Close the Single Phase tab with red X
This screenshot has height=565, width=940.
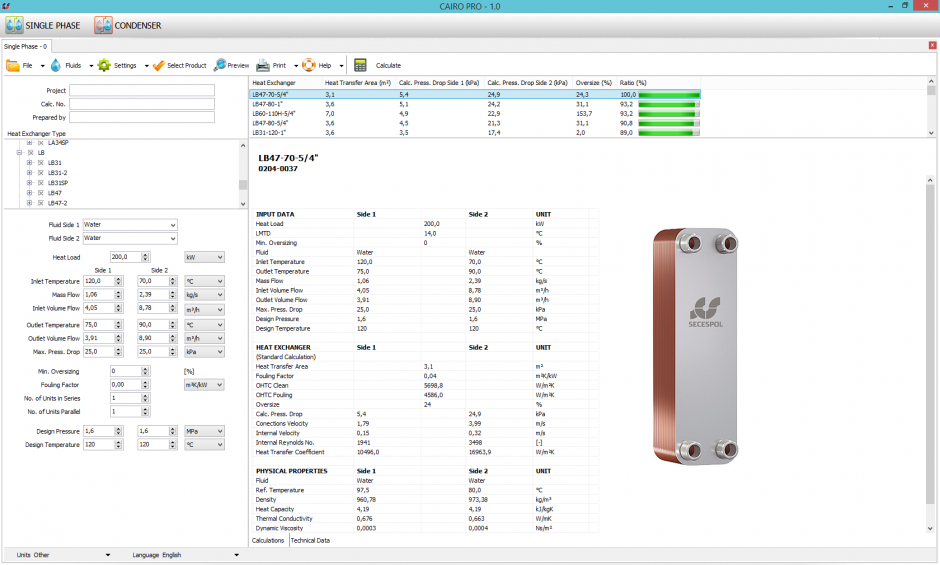click(x=932, y=46)
